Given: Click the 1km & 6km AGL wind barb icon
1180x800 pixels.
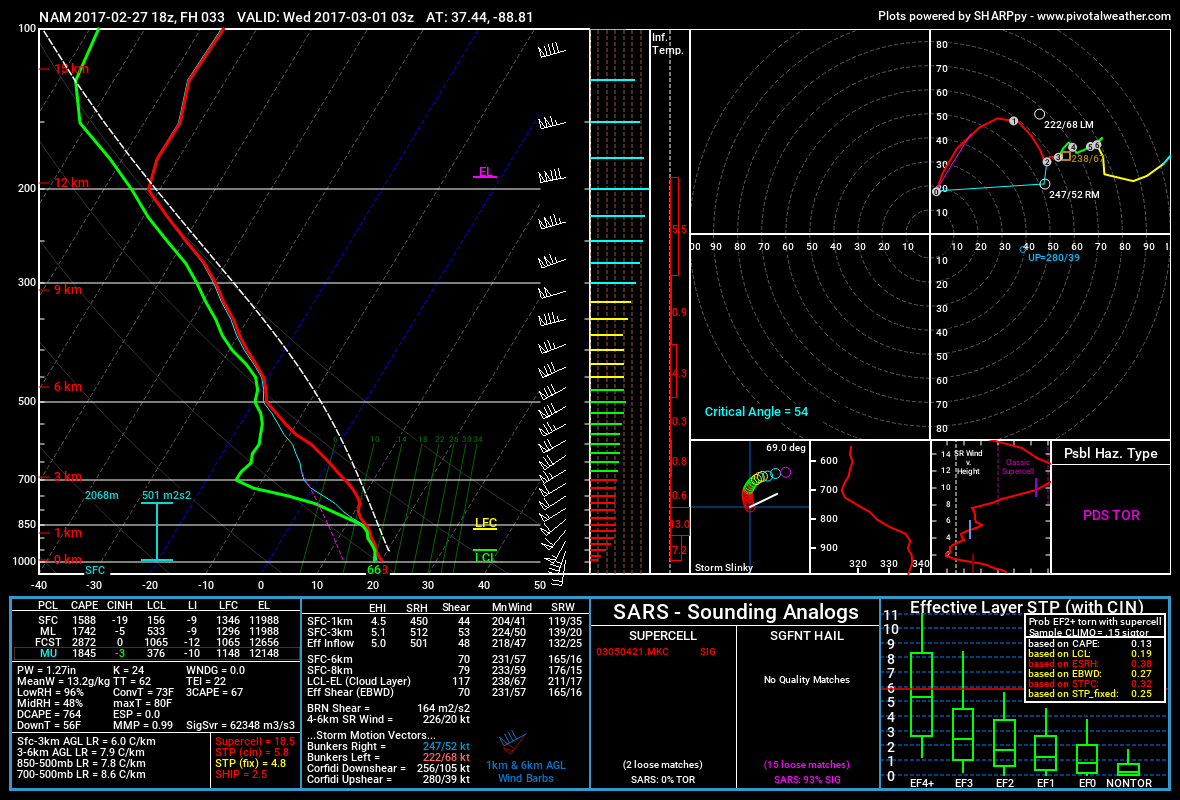Looking at the screenshot, I should click(x=512, y=742).
